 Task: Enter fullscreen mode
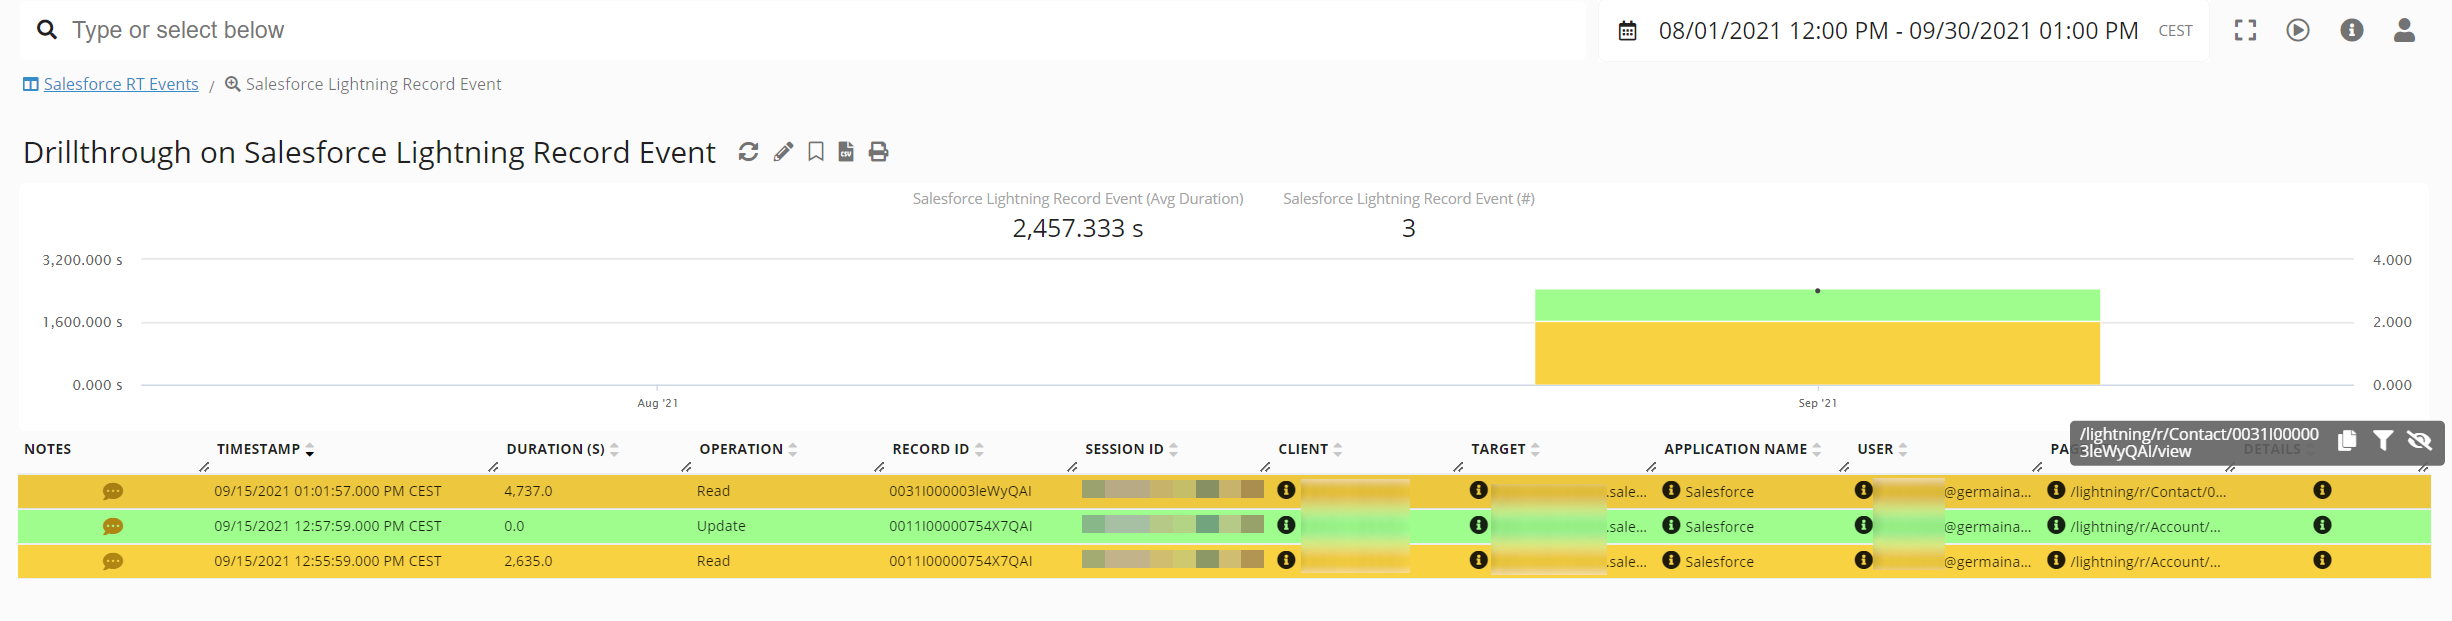2245,31
